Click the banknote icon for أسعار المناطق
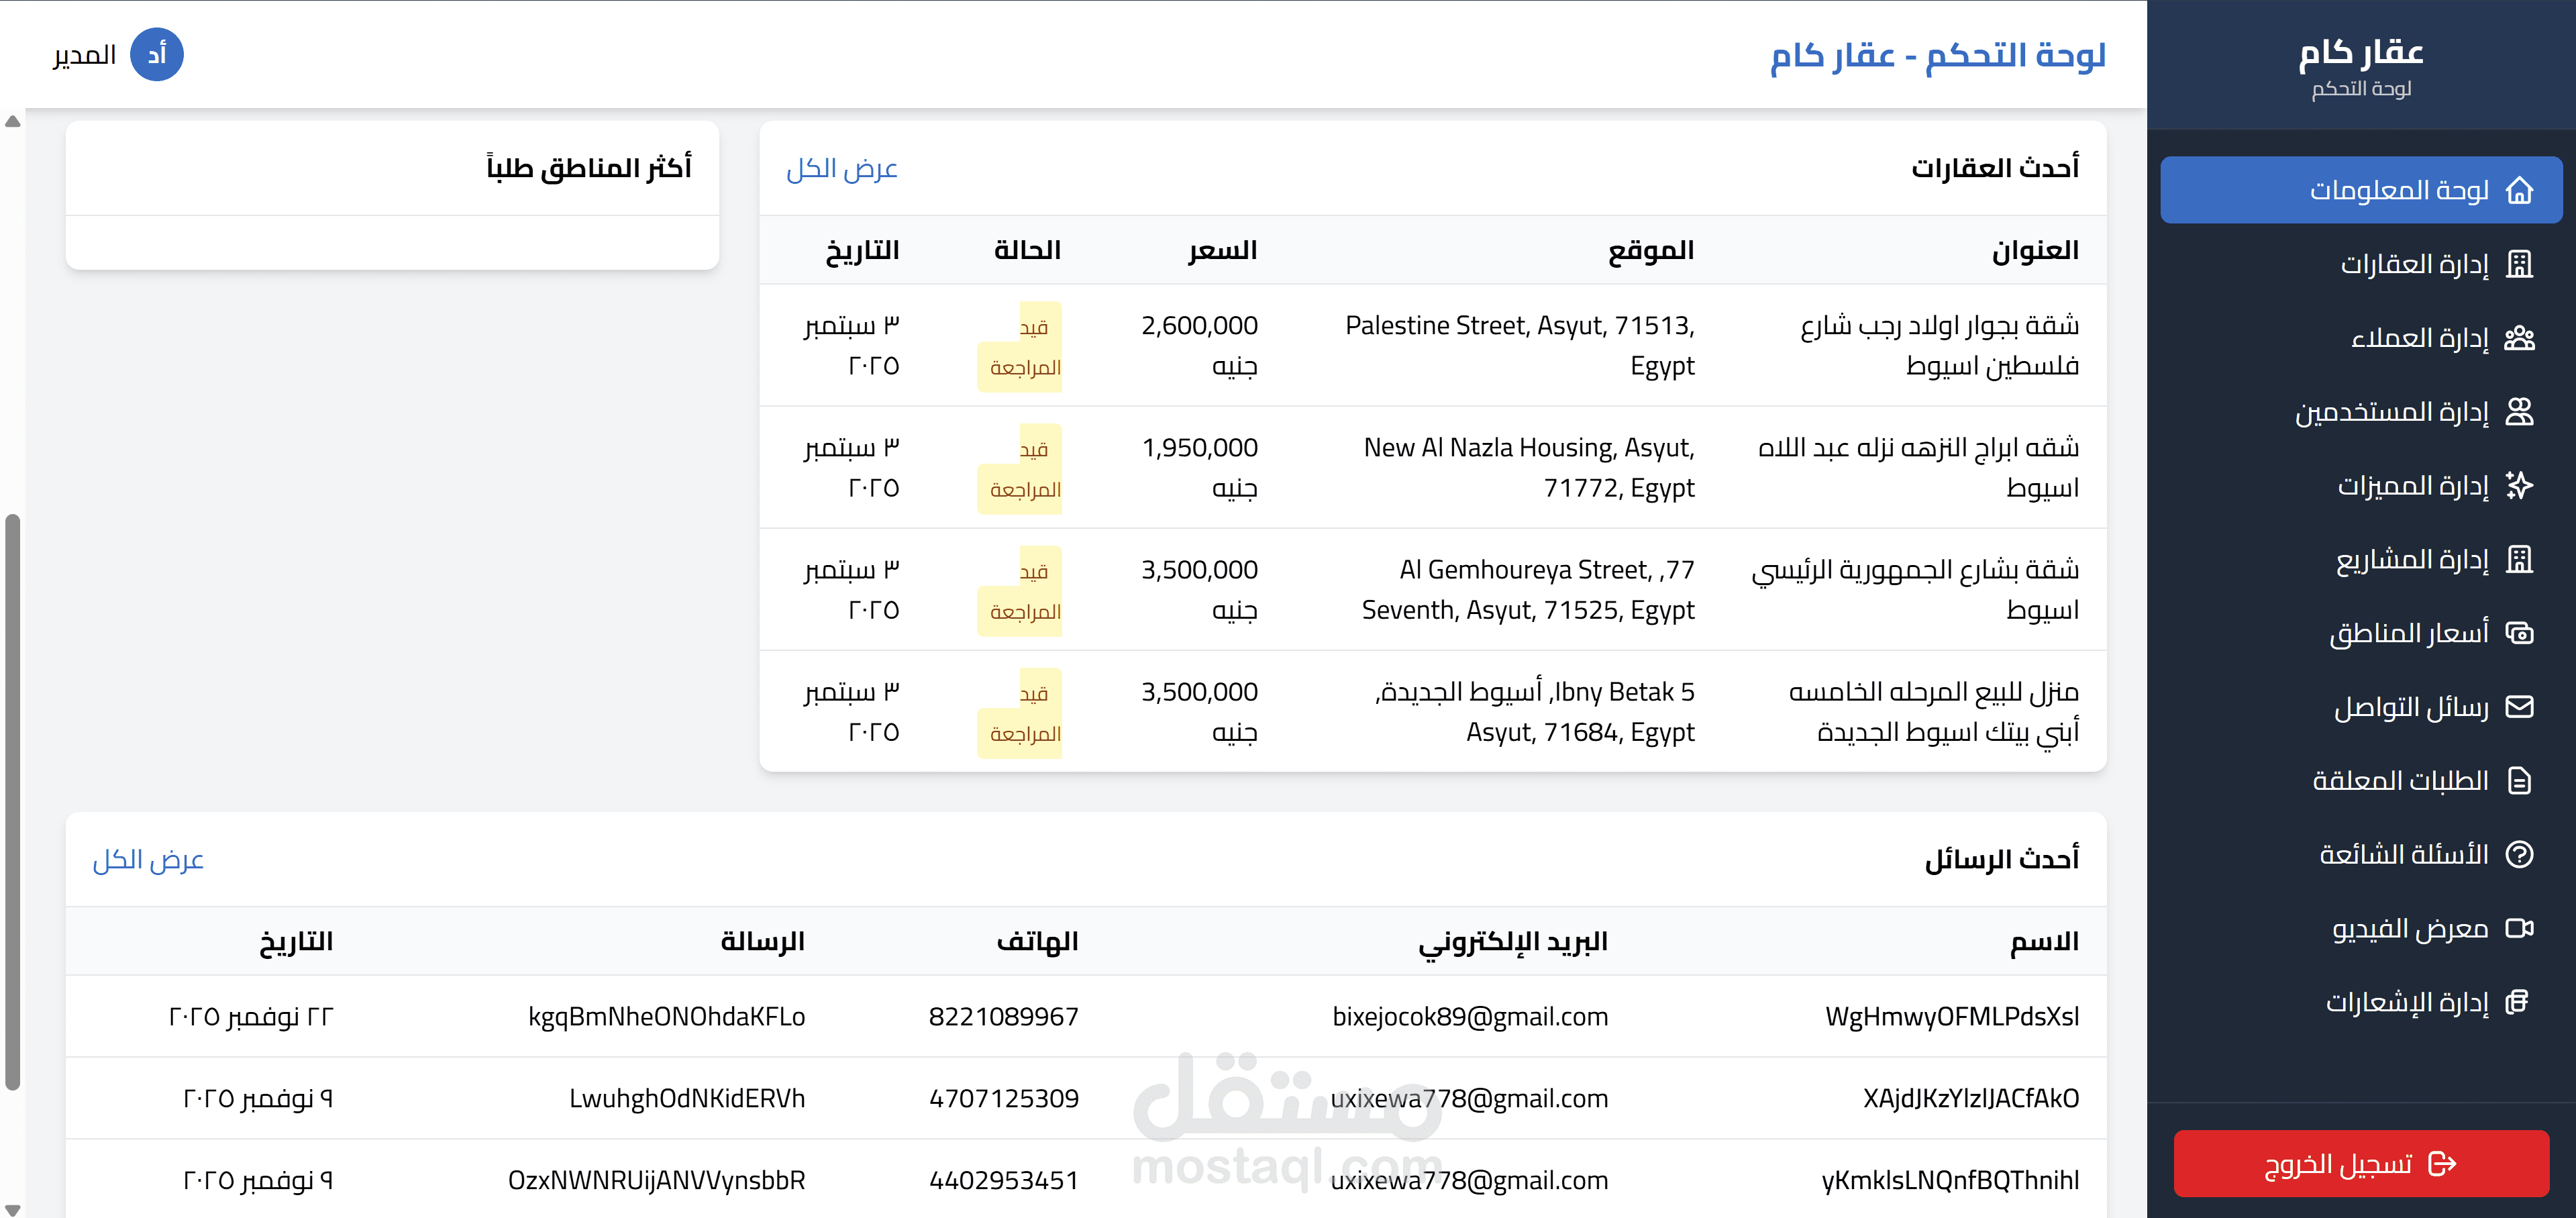2576x1218 pixels. pos(2519,633)
